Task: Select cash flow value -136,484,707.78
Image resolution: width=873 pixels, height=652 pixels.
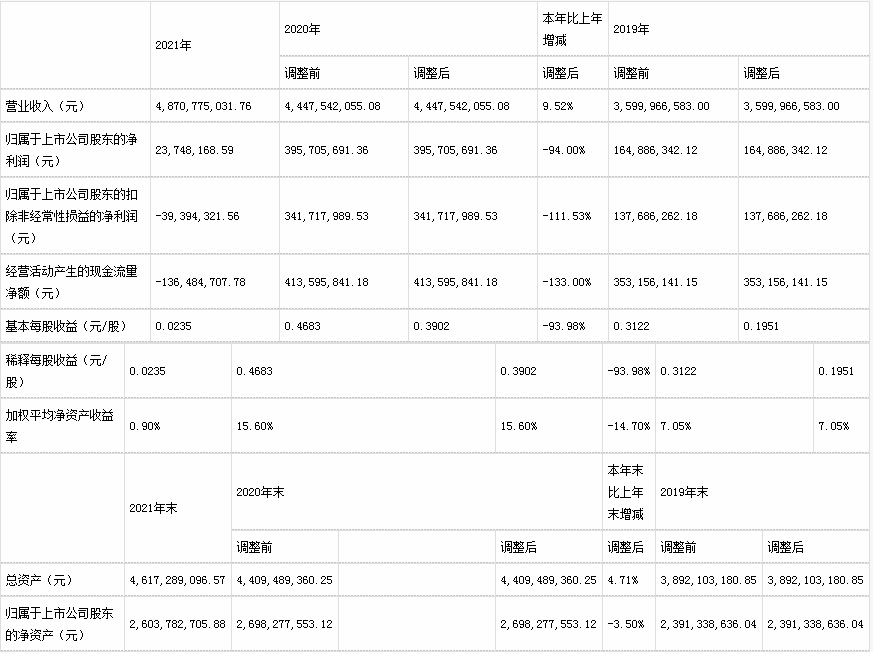Action: click(x=200, y=282)
